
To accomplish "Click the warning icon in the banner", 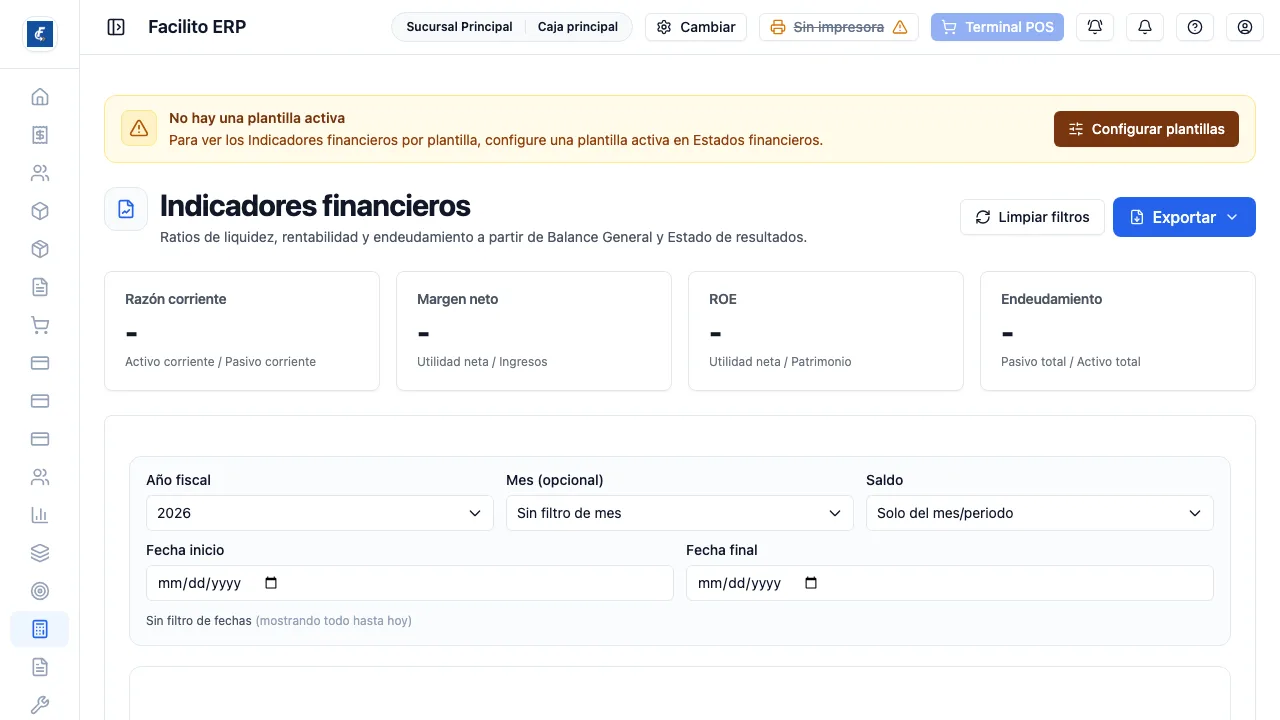I will point(139,128).
